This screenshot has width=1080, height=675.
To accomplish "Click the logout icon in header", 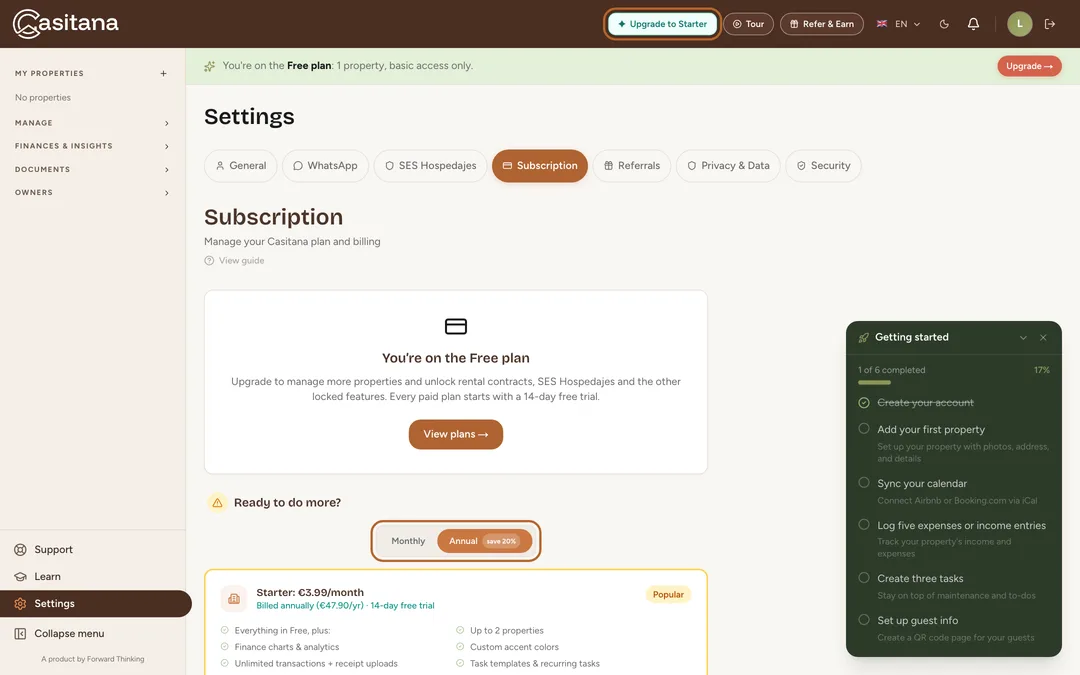I will pyautogui.click(x=1050, y=24).
